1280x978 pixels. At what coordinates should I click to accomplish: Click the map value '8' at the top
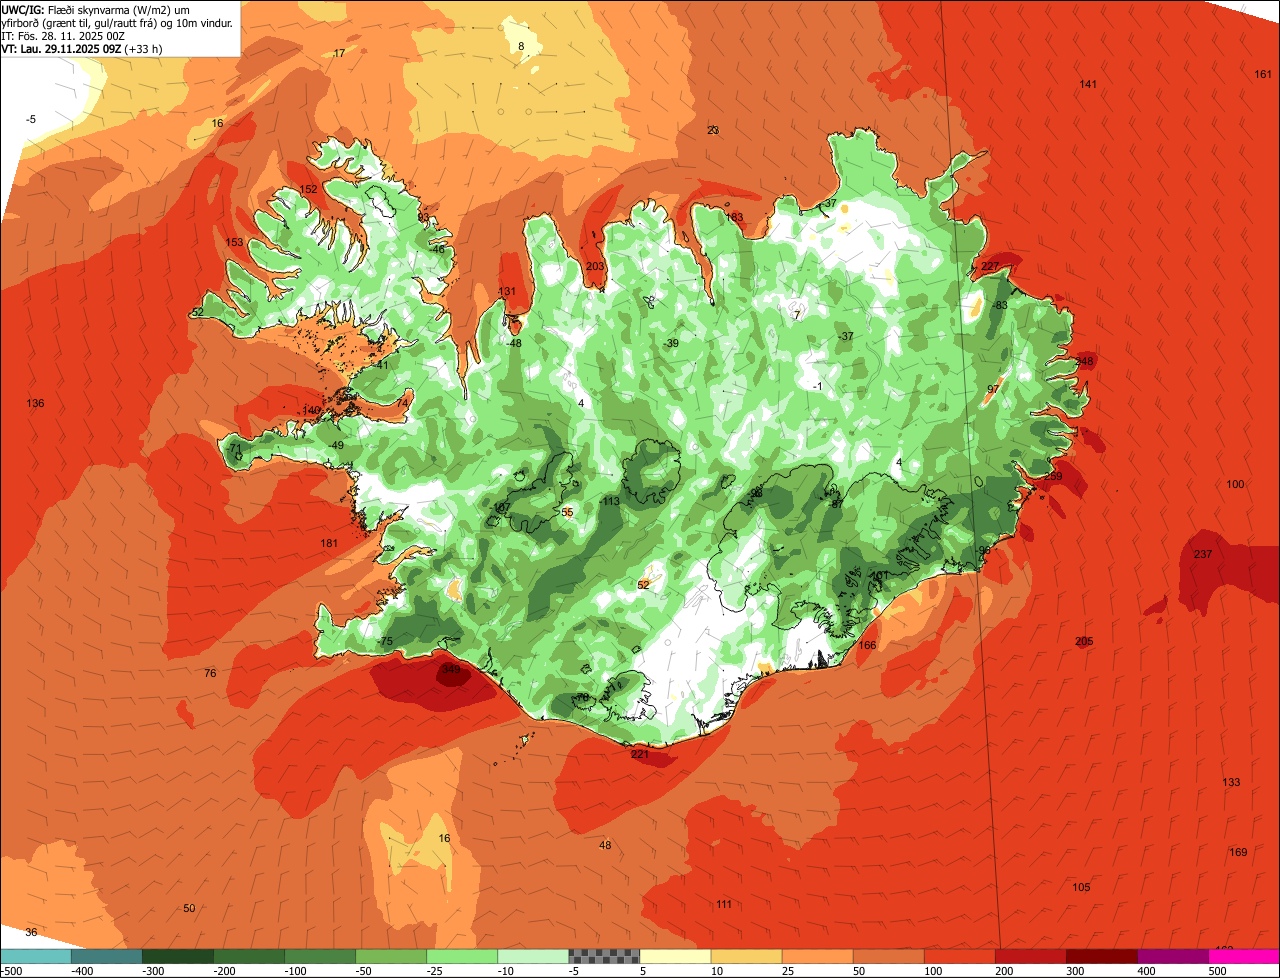coord(521,46)
